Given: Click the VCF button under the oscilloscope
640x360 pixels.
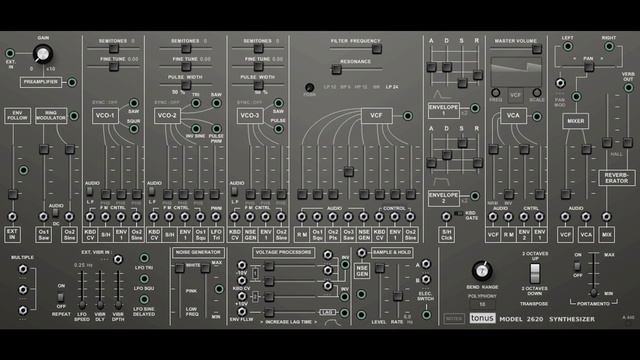Looking at the screenshot, I should pyautogui.click(x=516, y=96).
